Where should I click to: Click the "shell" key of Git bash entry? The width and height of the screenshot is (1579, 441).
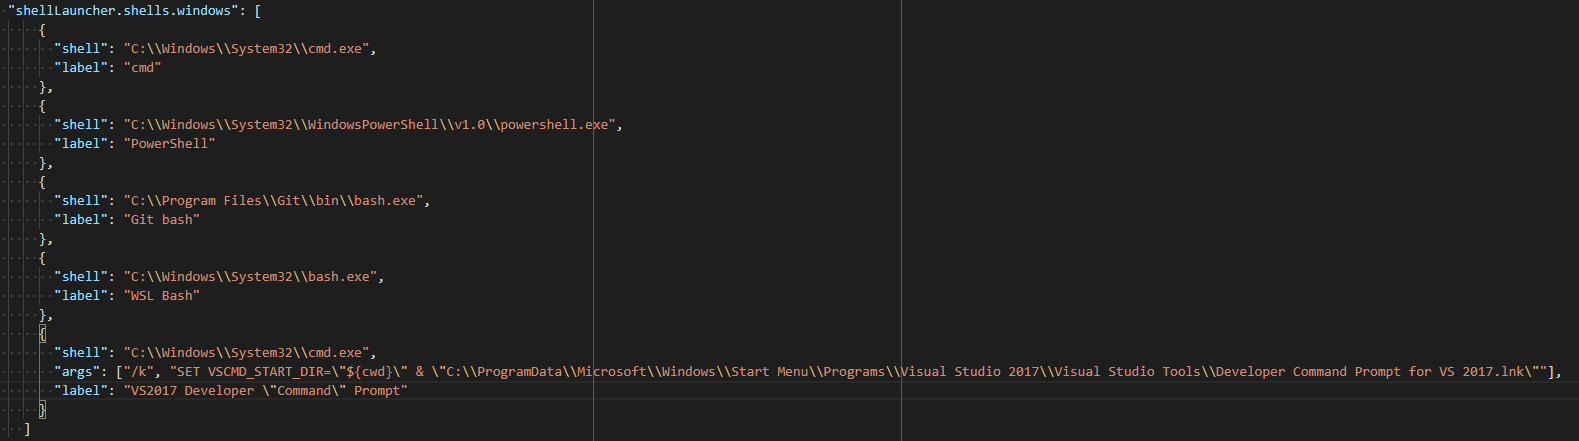pos(81,200)
